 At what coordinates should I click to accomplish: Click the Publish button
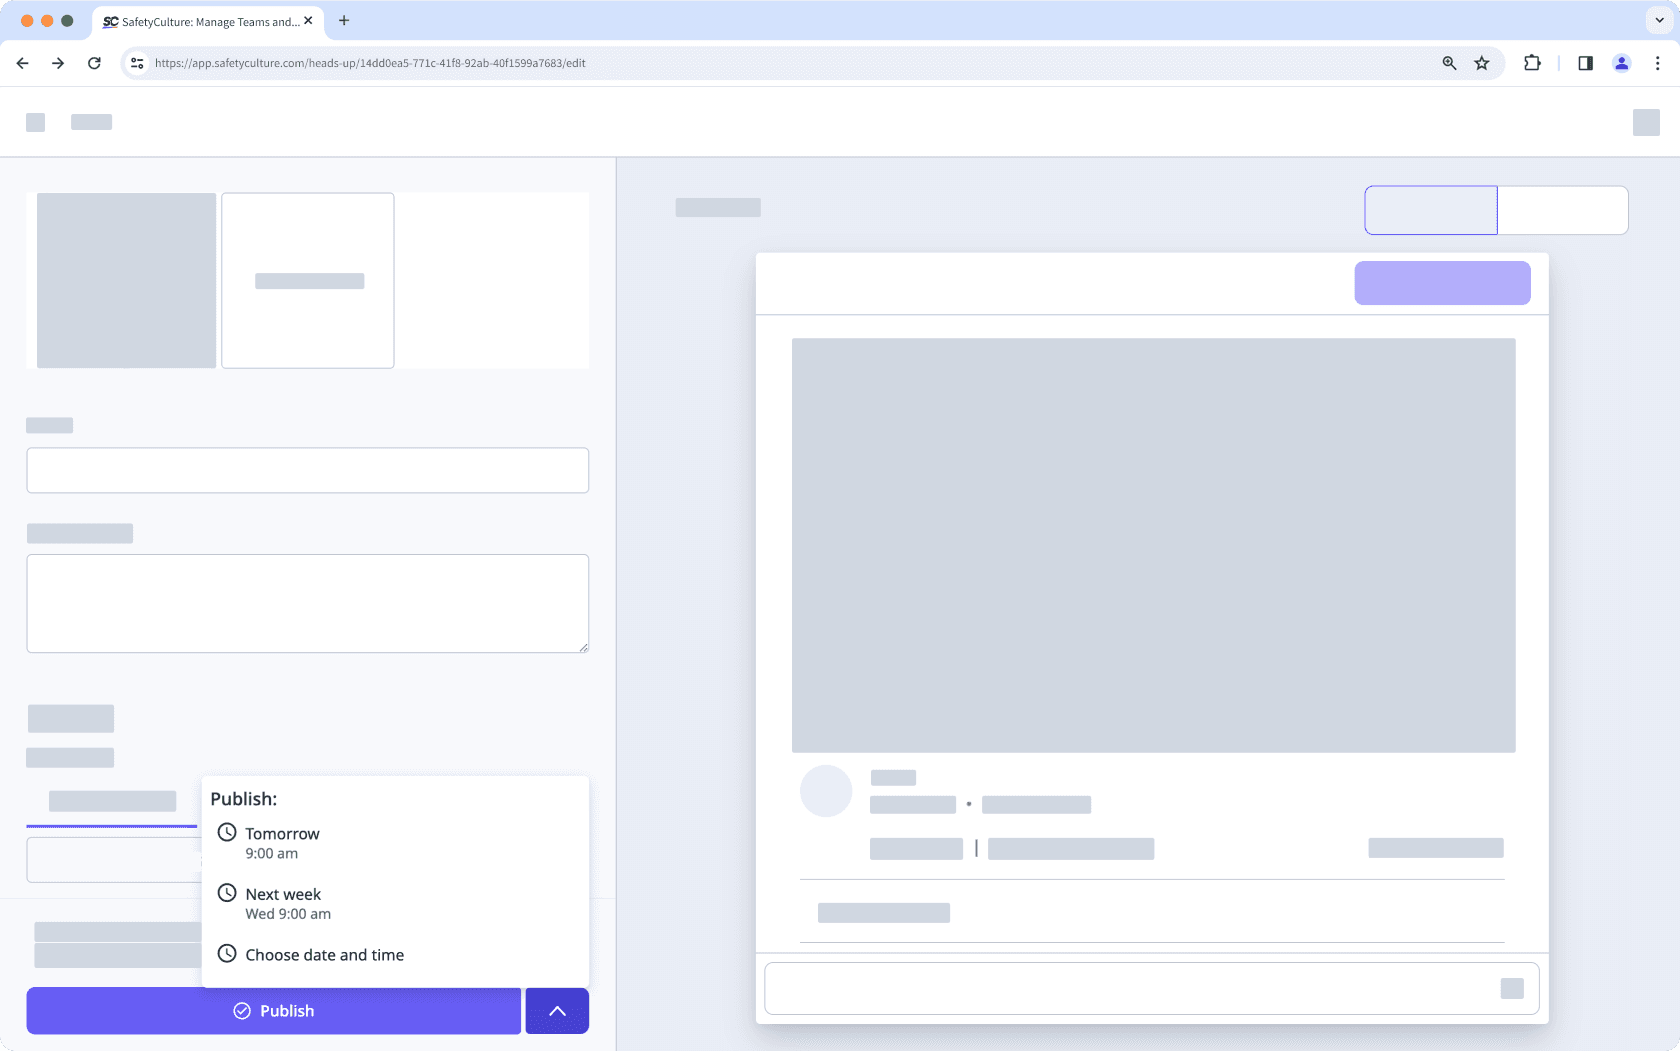click(x=274, y=1010)
